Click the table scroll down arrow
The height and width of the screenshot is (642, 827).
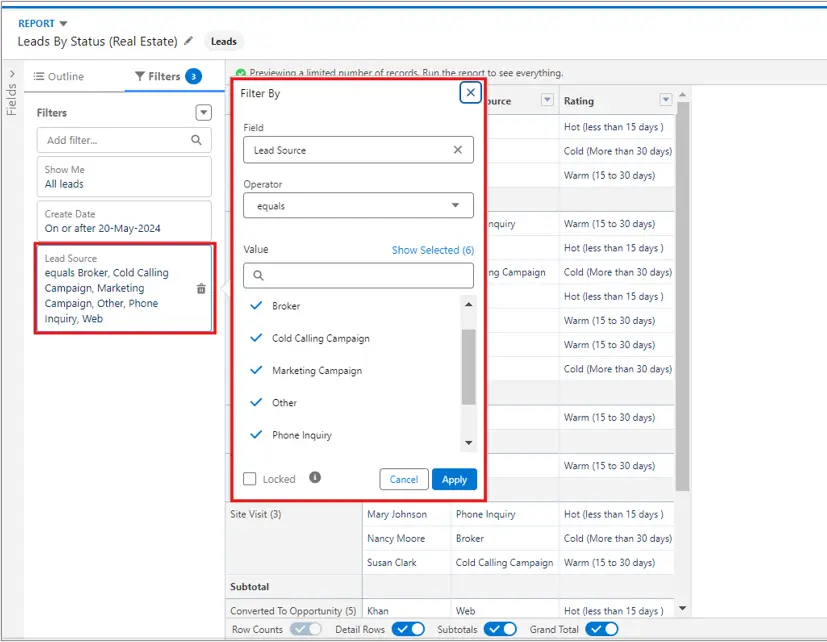tap(682, 608)
